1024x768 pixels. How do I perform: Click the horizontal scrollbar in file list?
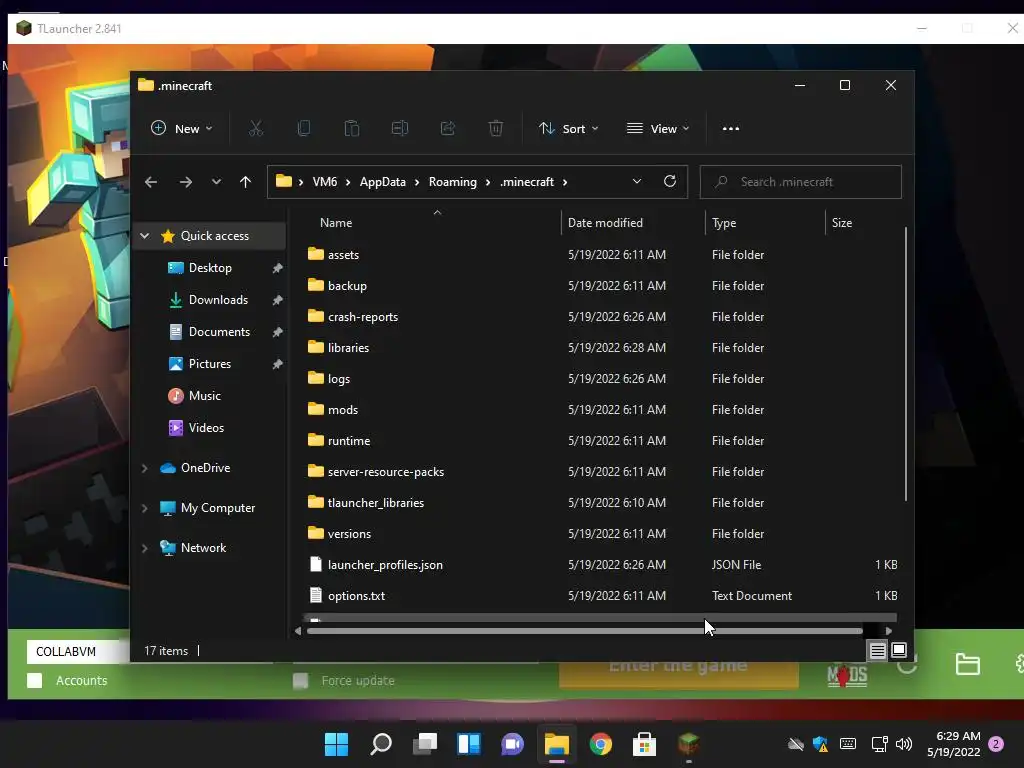[584, 631]
